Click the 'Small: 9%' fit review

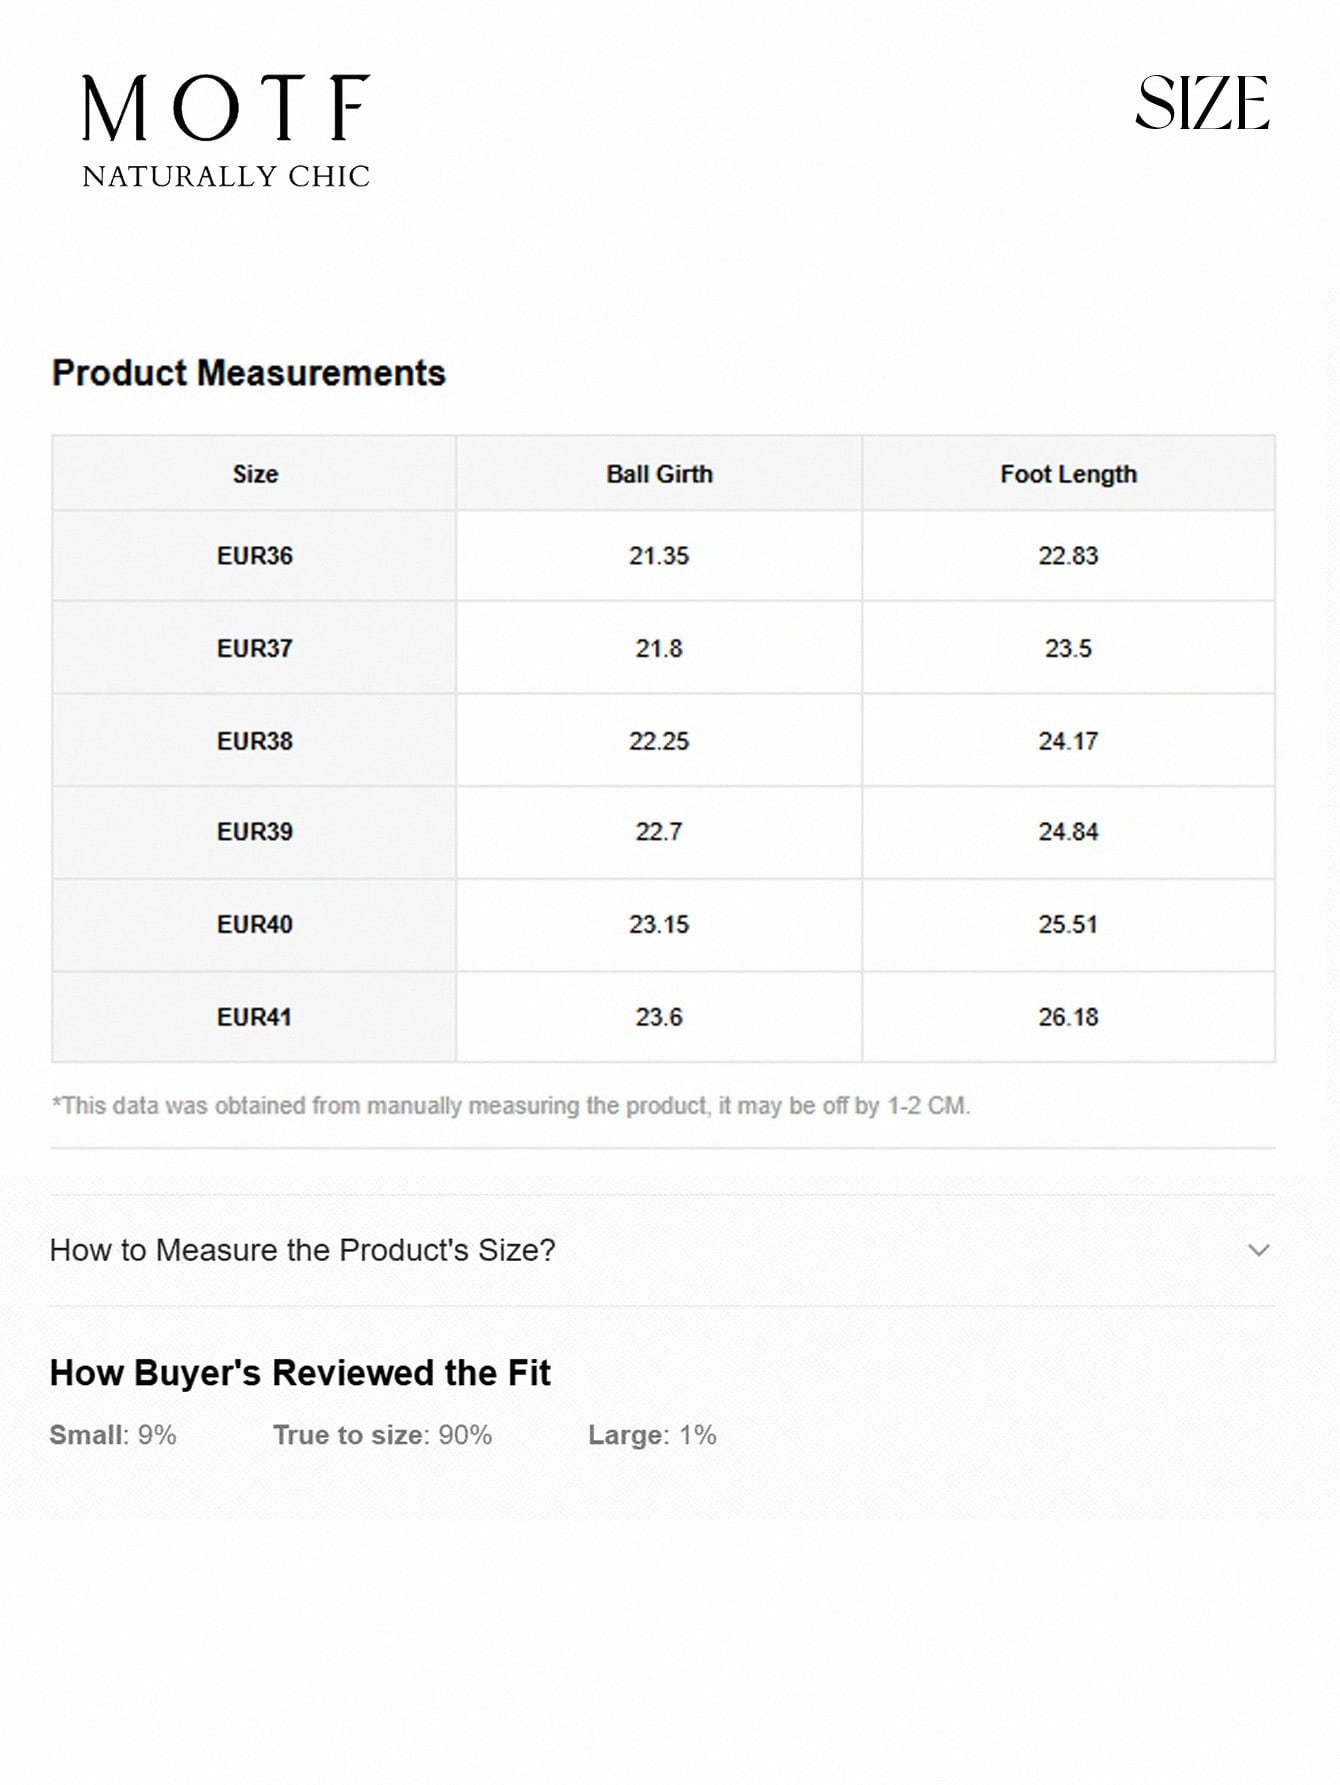click(113, 1435)
